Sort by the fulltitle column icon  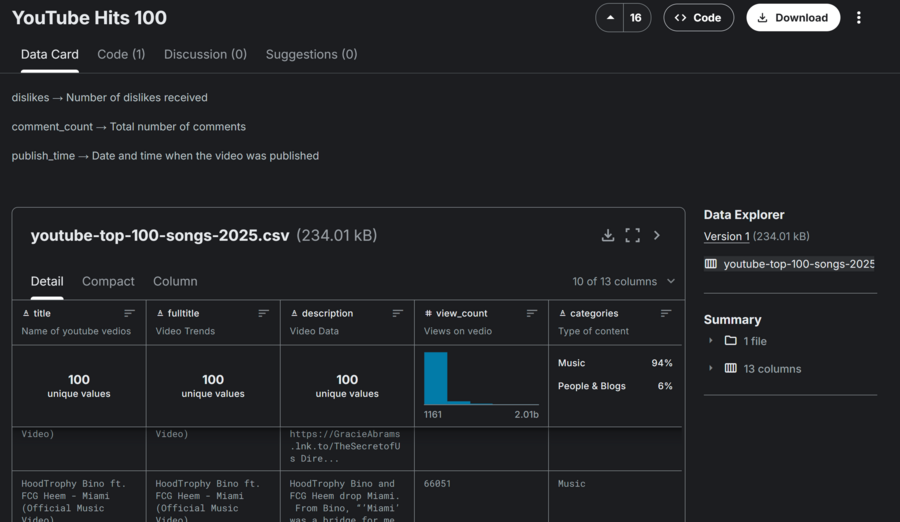pyautogui.click(x=263, y=313)
